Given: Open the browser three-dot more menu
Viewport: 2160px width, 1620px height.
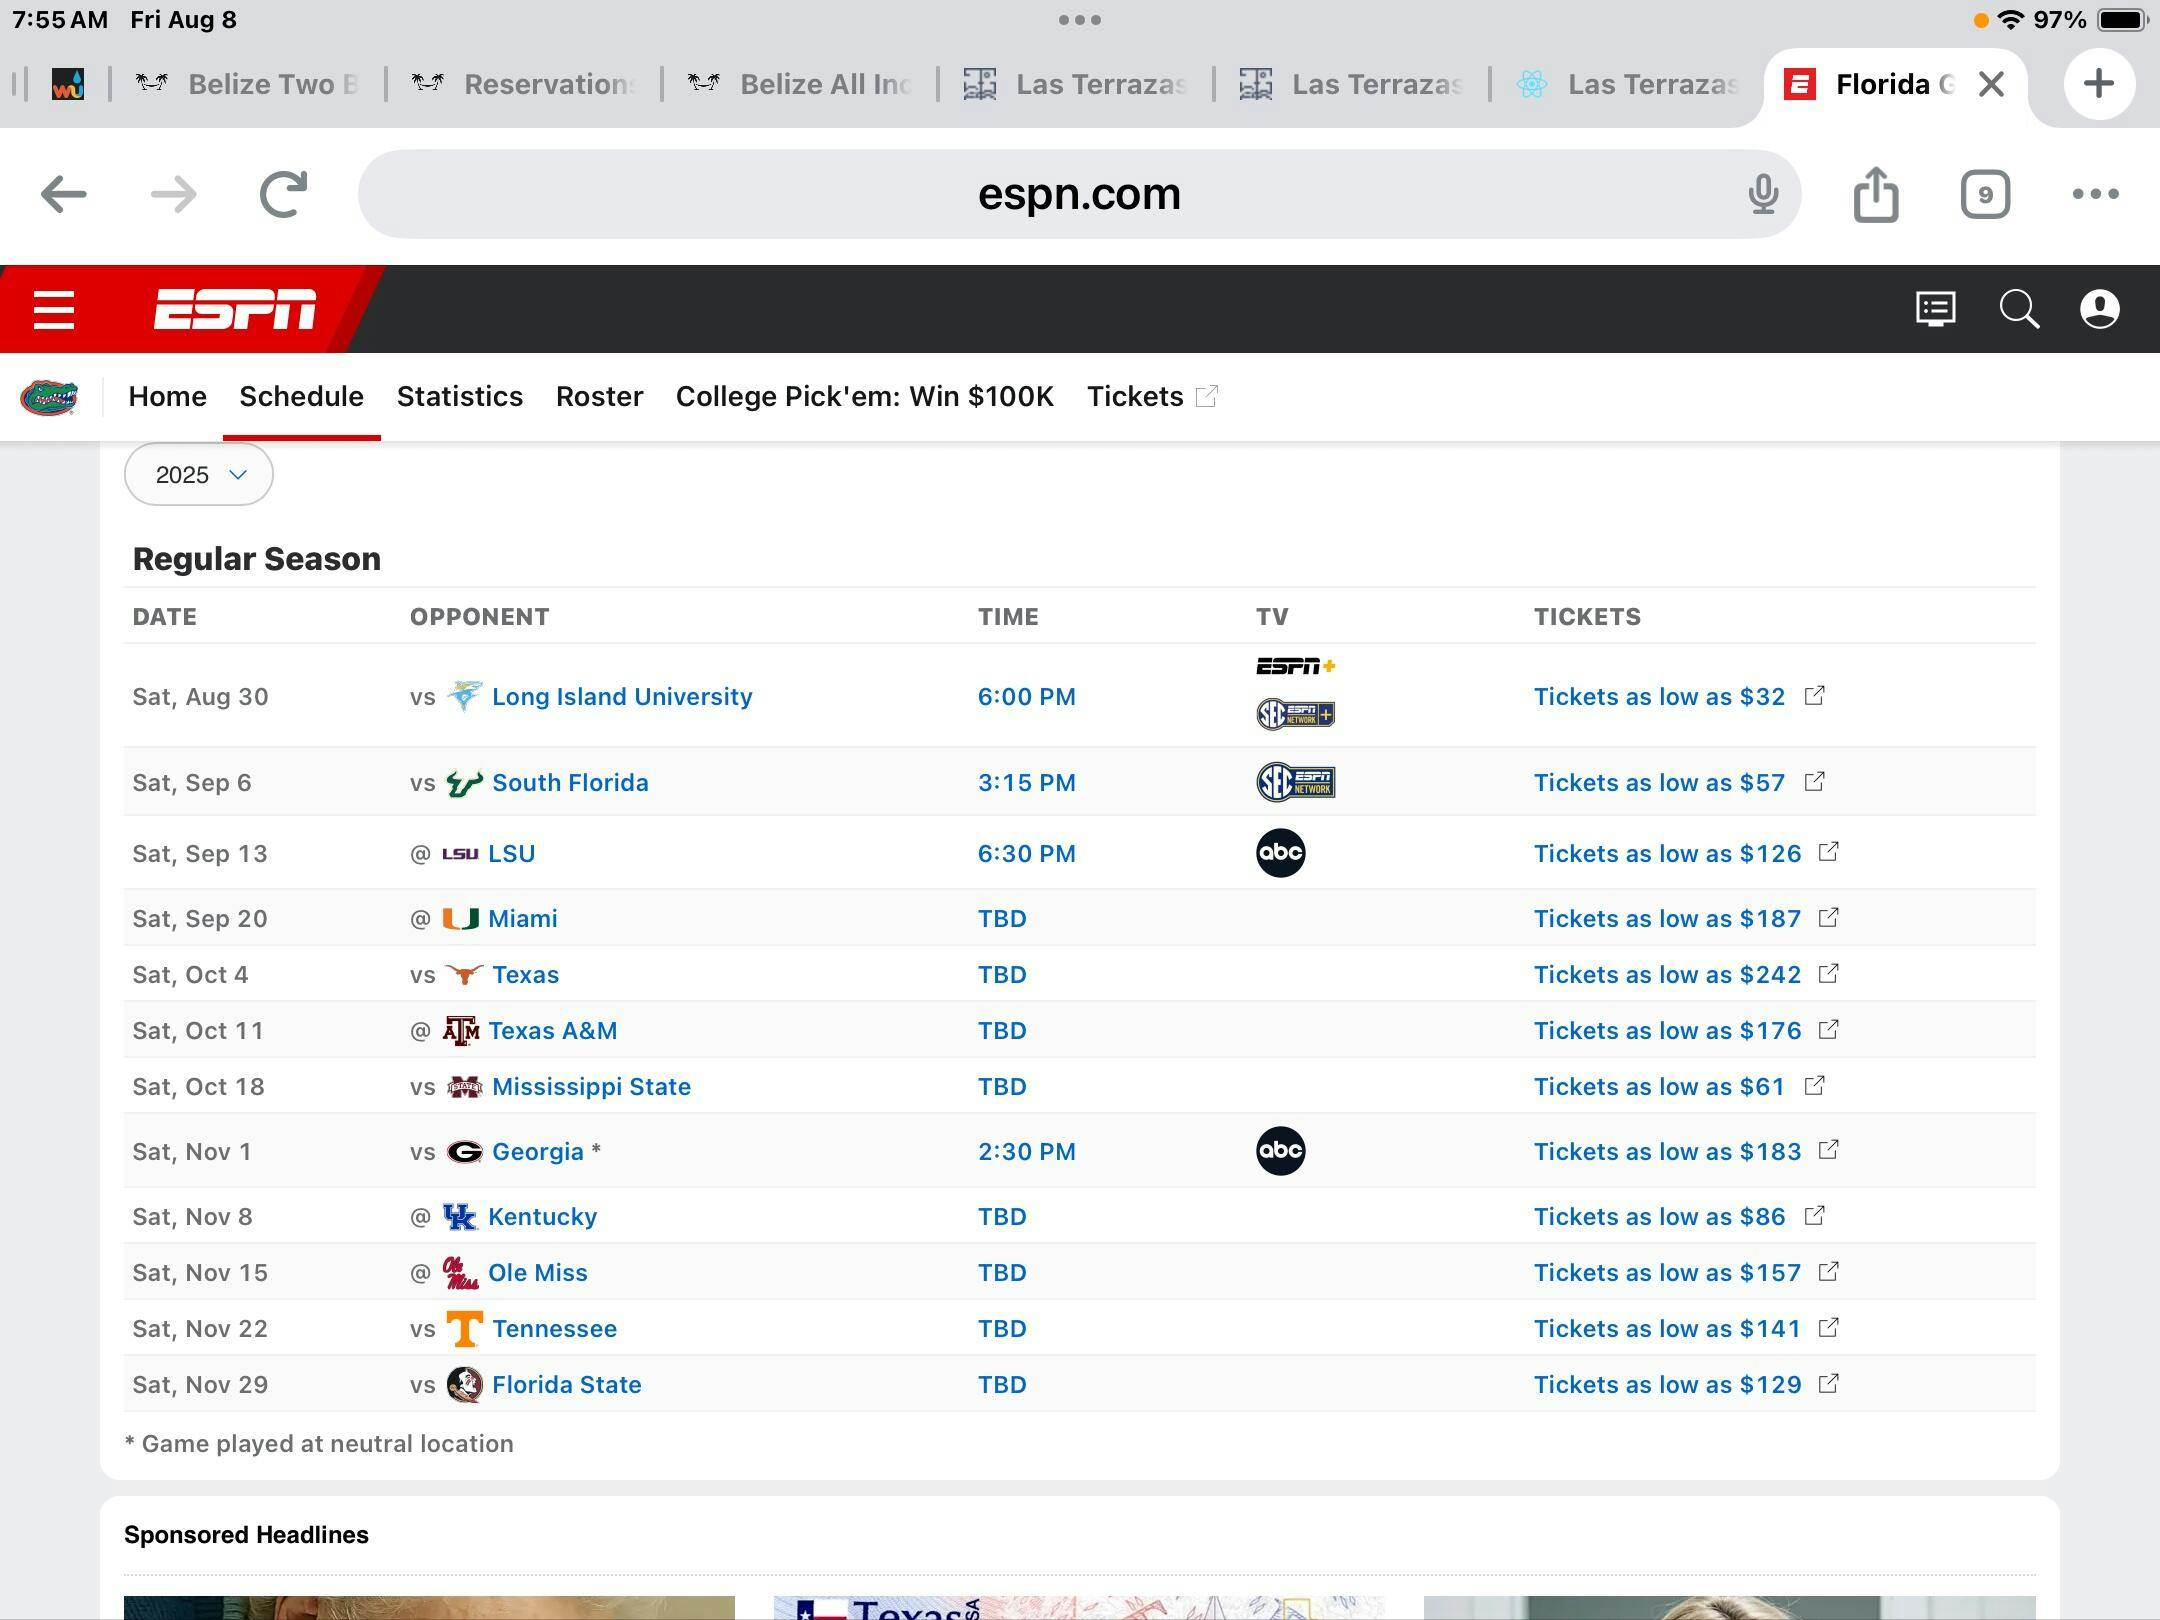Looking at the screenshot, I should [x=2095, y=194].
